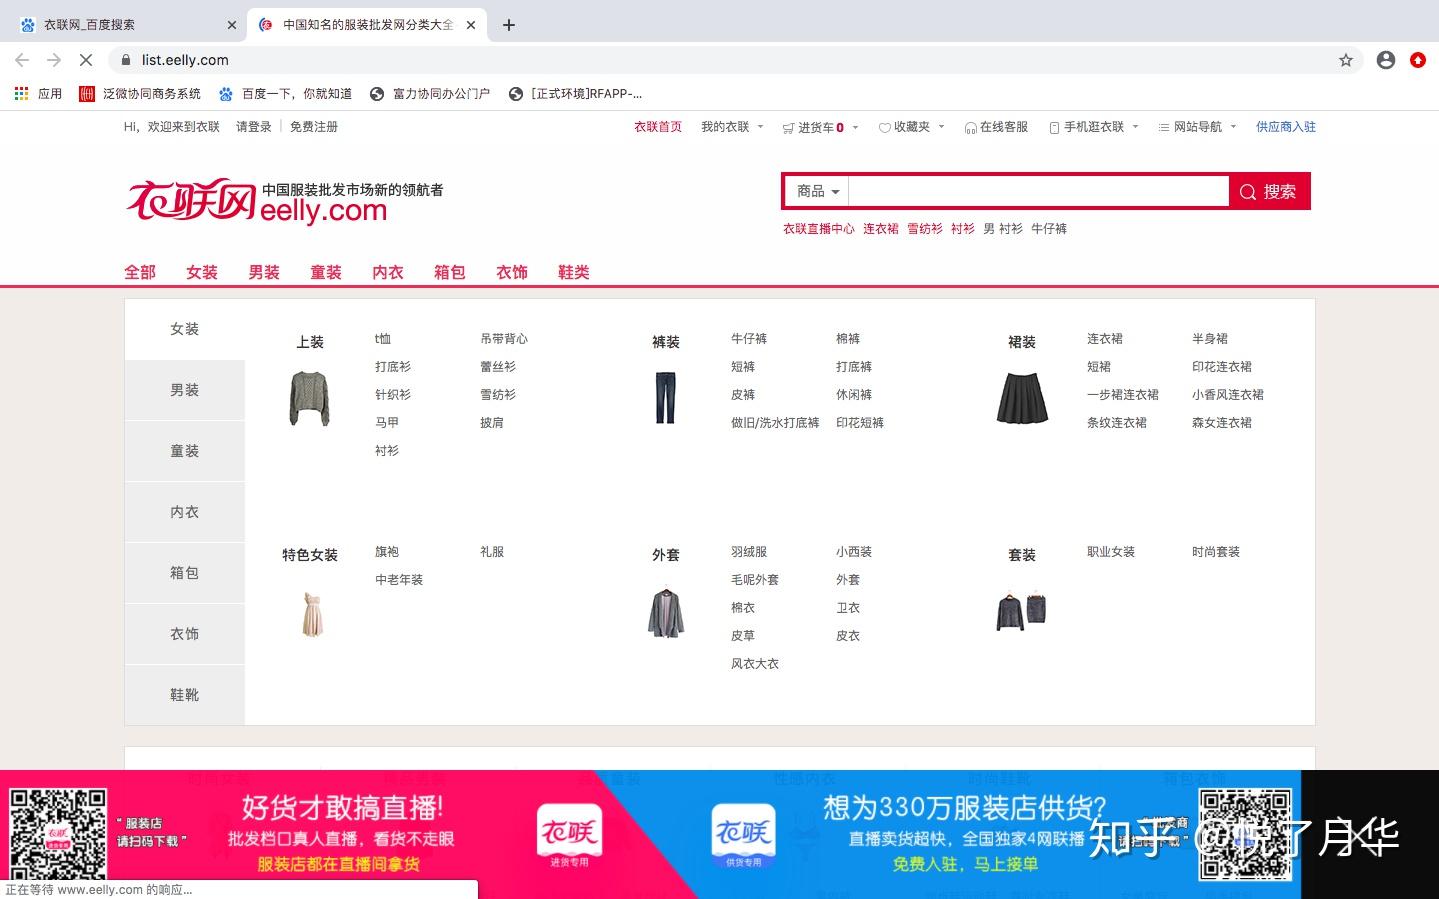Click the 收藏夹 heart favorites icon

(x=884, y=127)
